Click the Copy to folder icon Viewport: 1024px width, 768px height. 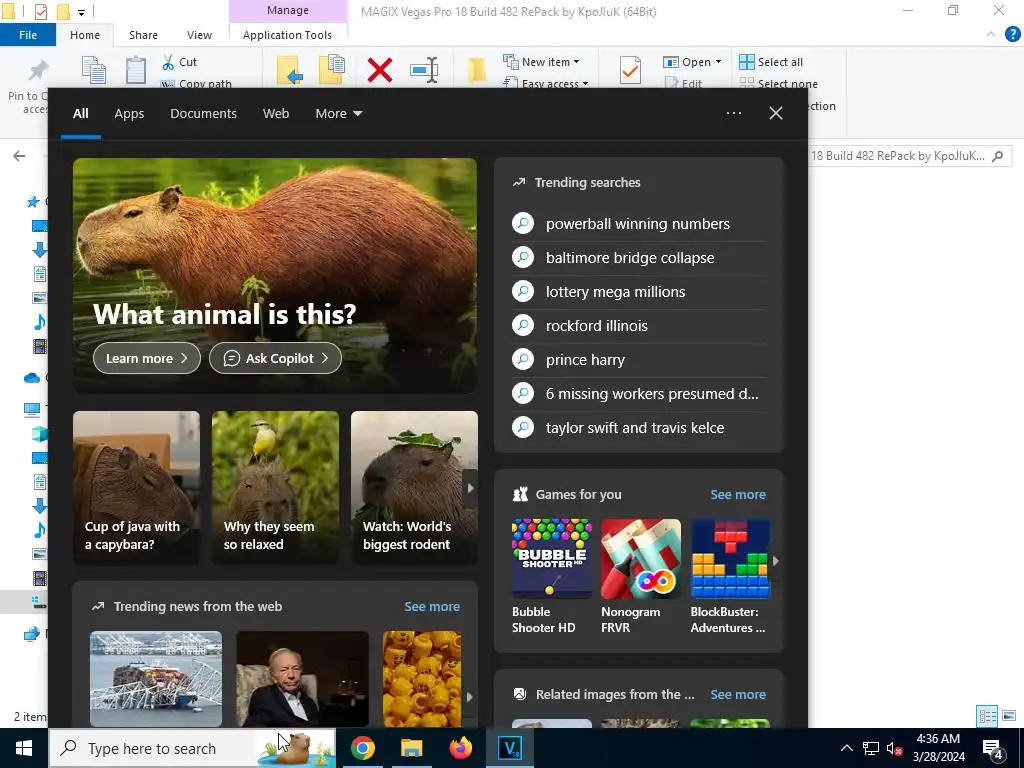[332, 70]
